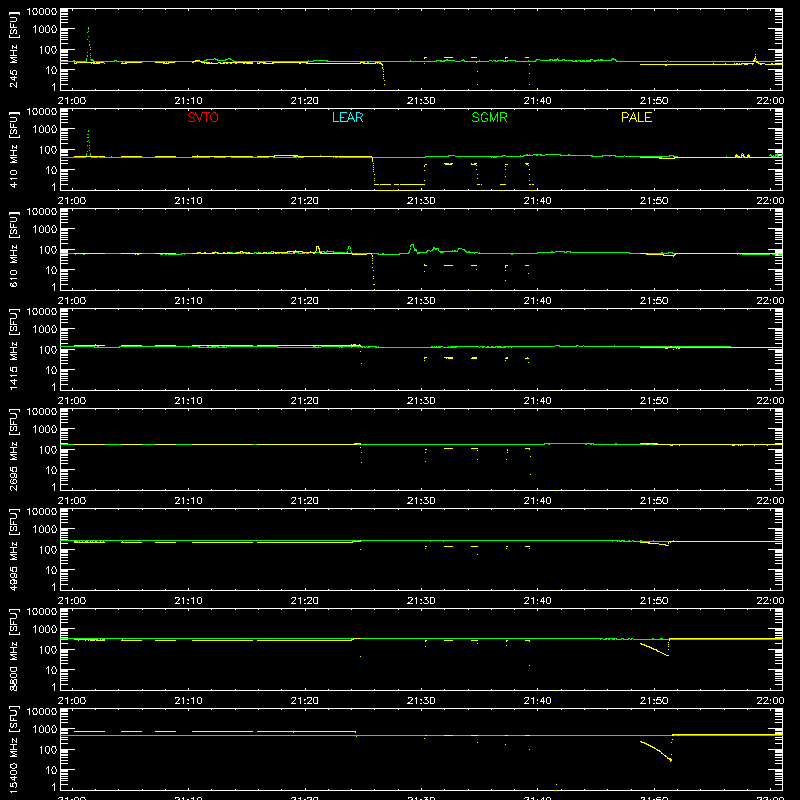Click the yellow dropout step near 21:26 in the 410 MHz plot
The width and height of the screenshot is (800, 800).
373,171
